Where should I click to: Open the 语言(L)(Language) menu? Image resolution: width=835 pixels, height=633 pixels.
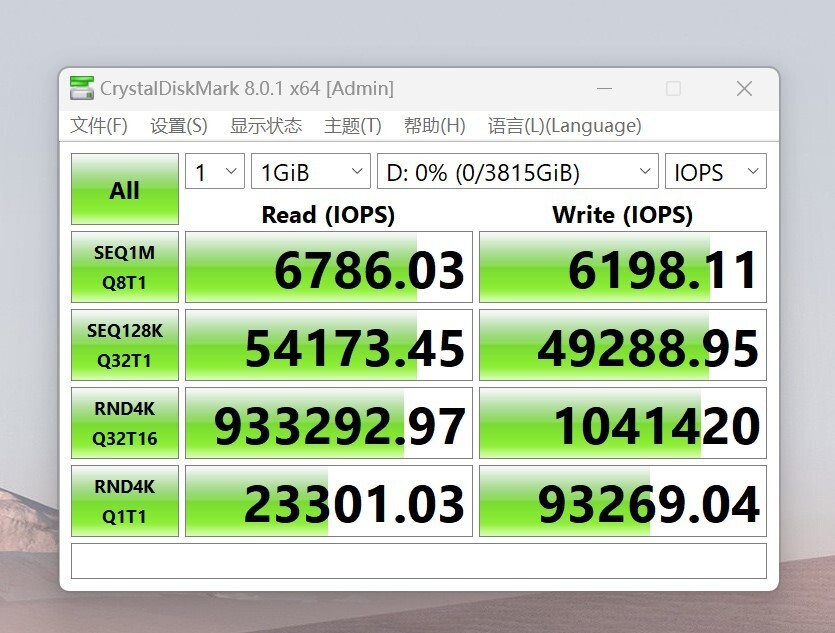coord(564,126)
